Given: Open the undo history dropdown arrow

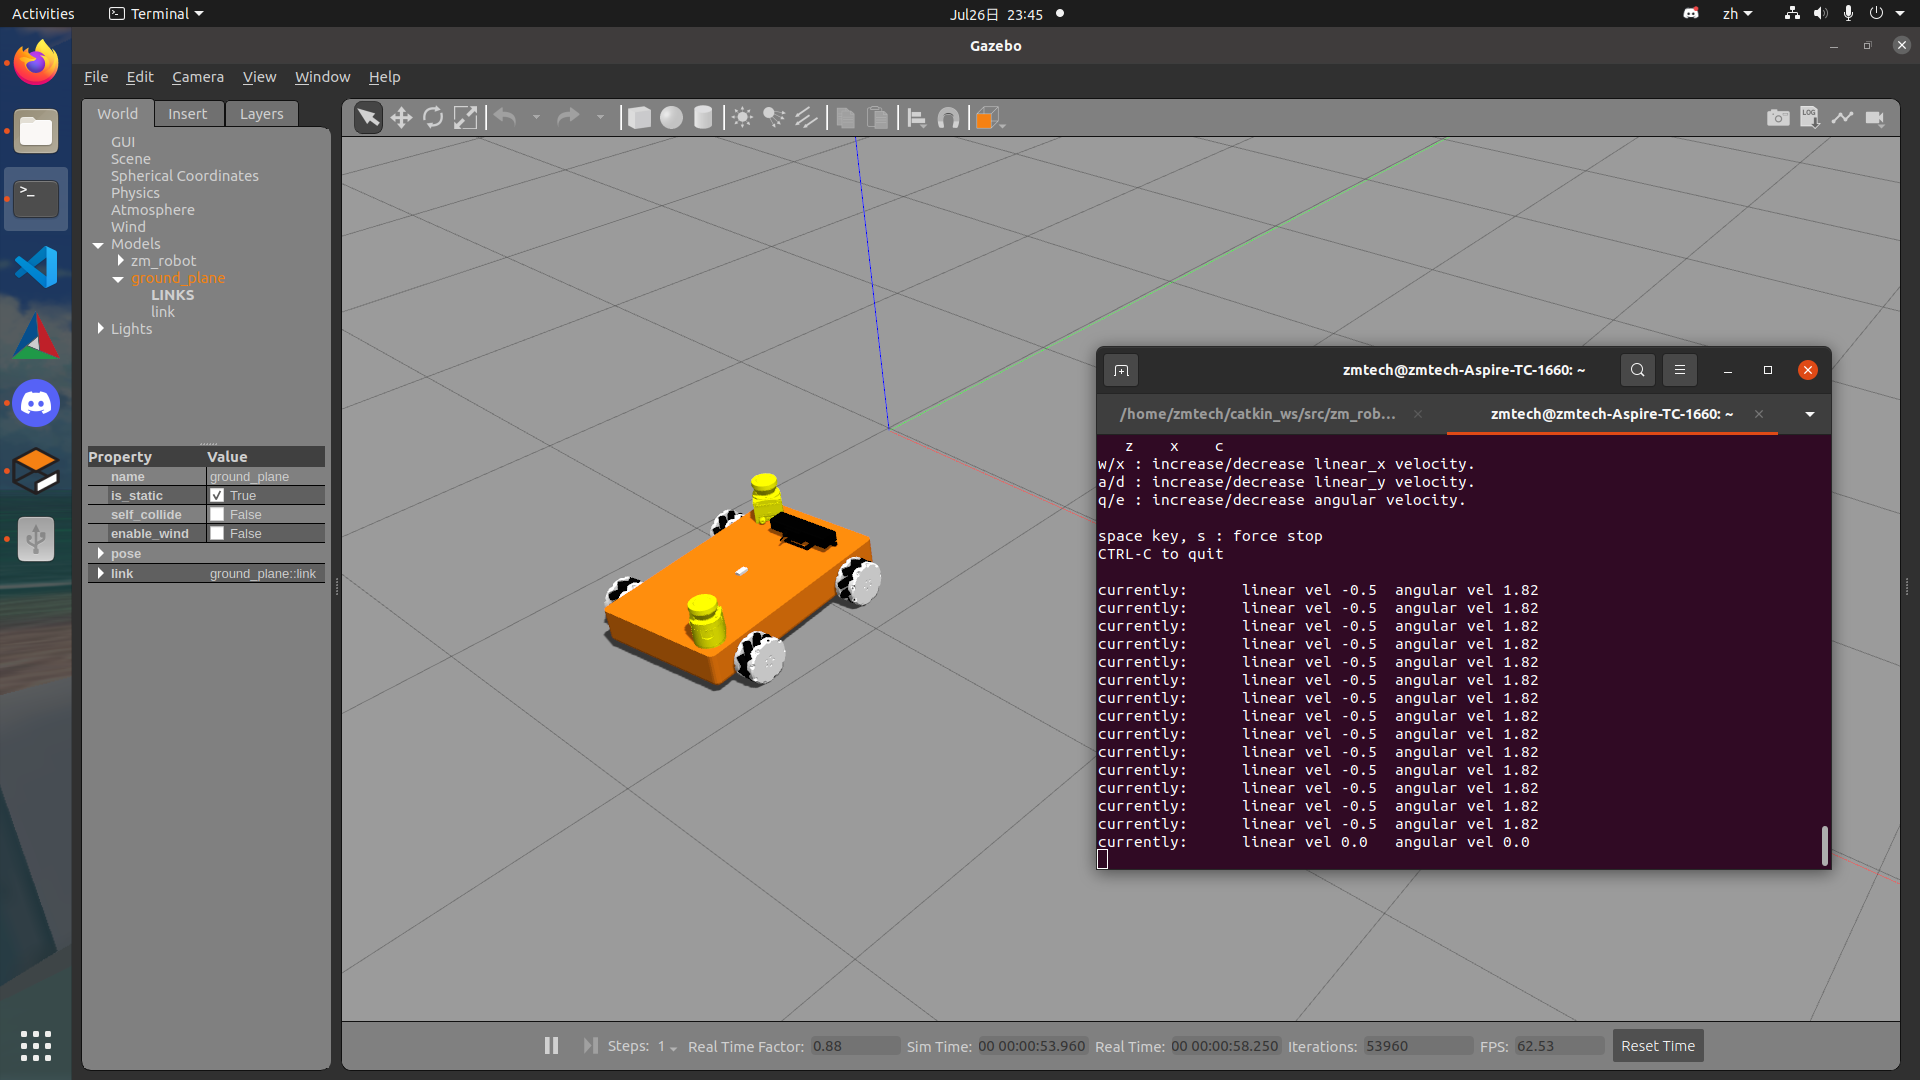Looking at the screenshot, I should pos(536,118).
